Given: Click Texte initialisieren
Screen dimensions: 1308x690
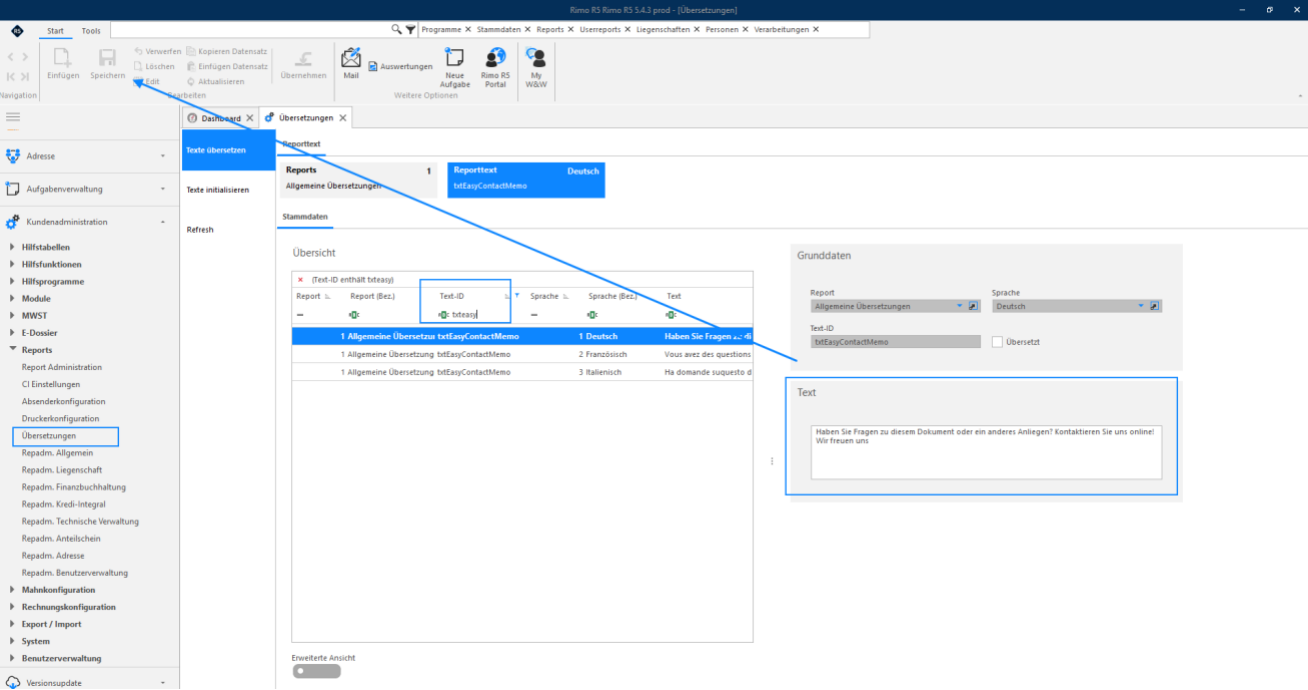Looking at the screenshot, I should [218, 189].
